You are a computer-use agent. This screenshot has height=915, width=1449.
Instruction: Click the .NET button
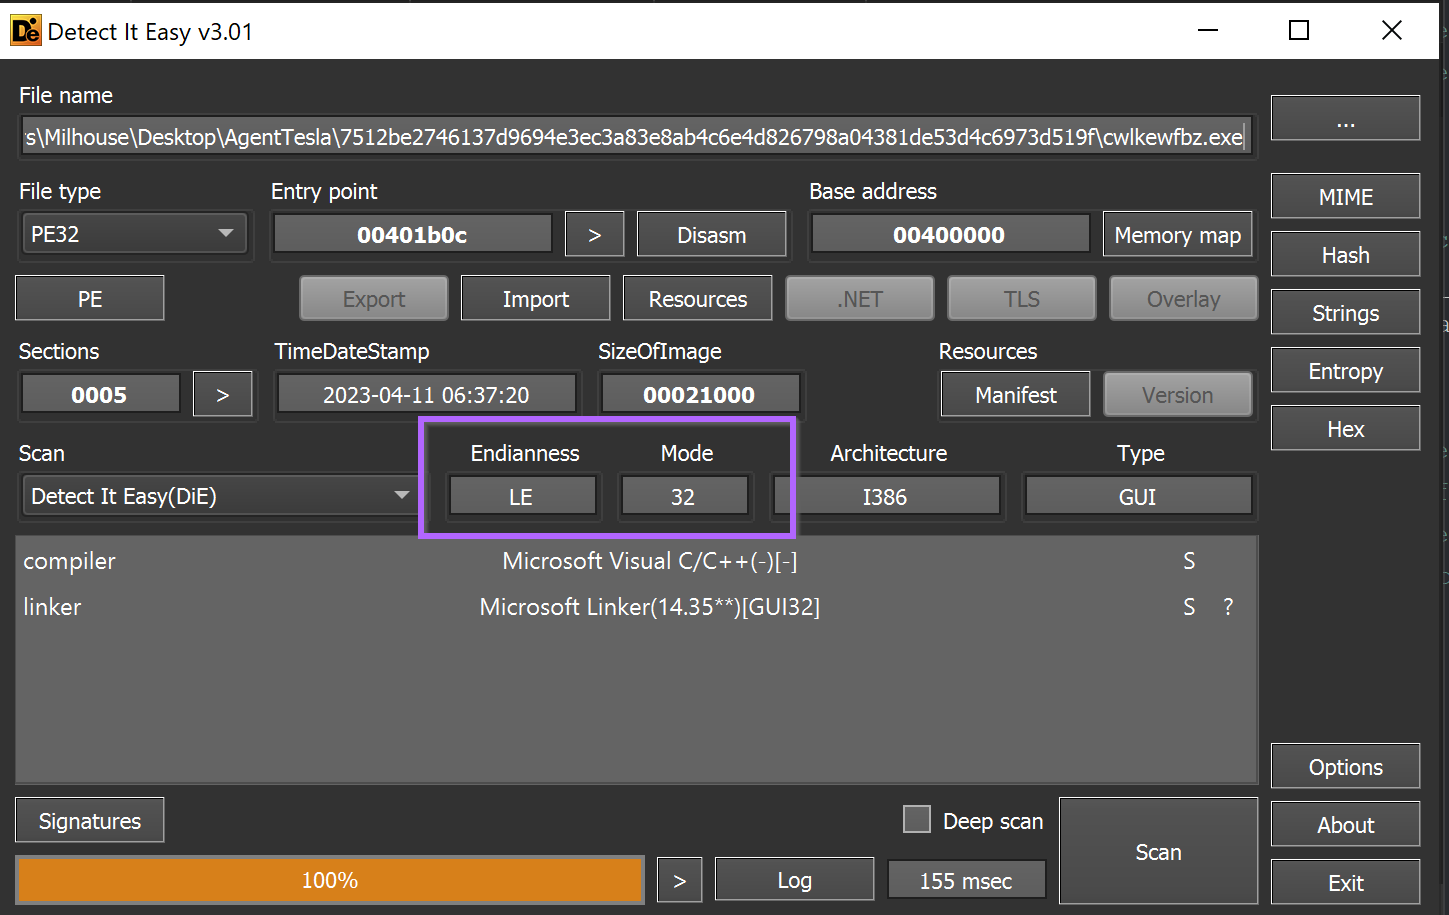tap(859, 298)
